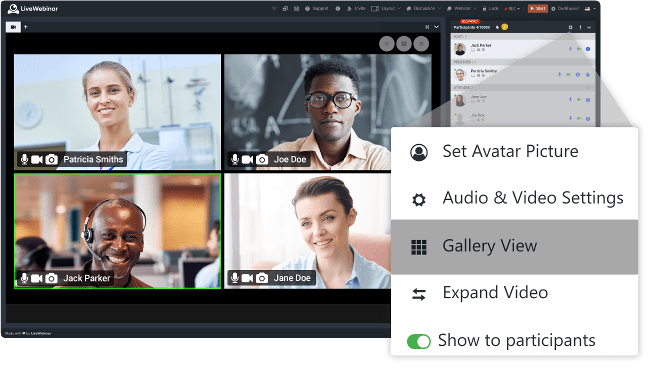
Task: Toggle Jack Parker's camera in participants list
Action: tap(579, 49)
